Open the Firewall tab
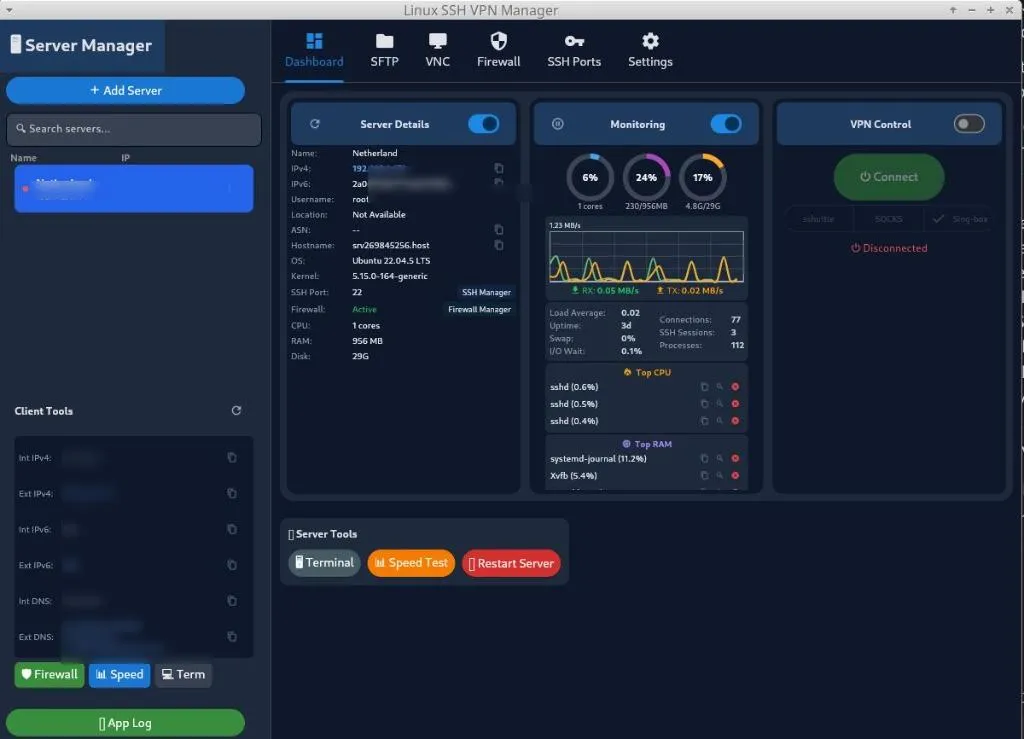The width and height of the screenshot is (1024, 739). click(x=498, y=51)
